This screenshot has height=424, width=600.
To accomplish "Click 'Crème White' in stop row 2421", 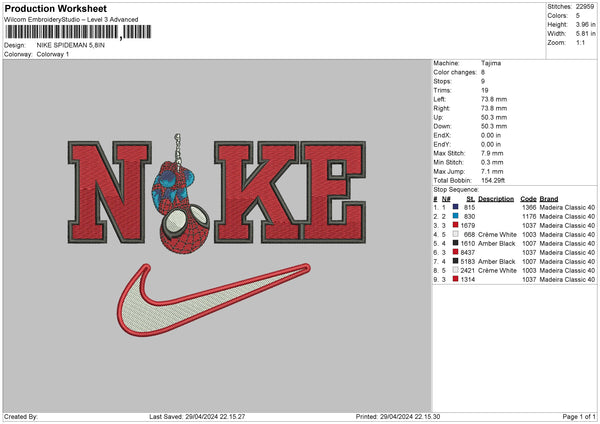I will [497, 270].
